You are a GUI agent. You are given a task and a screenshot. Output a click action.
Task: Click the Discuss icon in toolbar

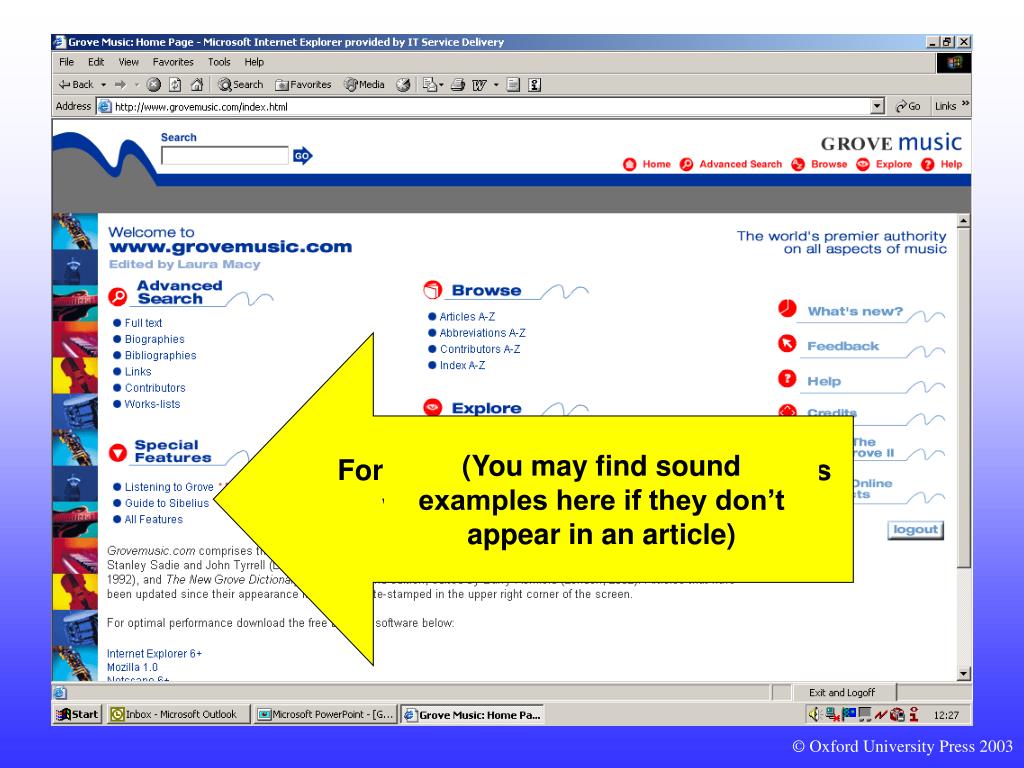tap(513, 85)
